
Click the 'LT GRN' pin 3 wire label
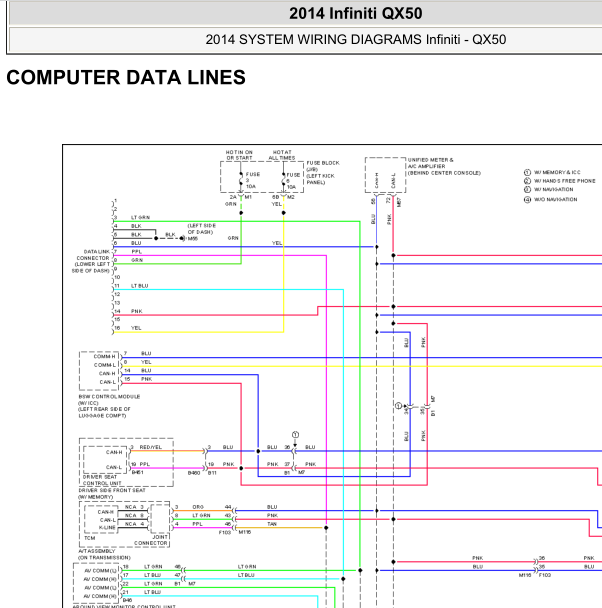click(140, 218)
